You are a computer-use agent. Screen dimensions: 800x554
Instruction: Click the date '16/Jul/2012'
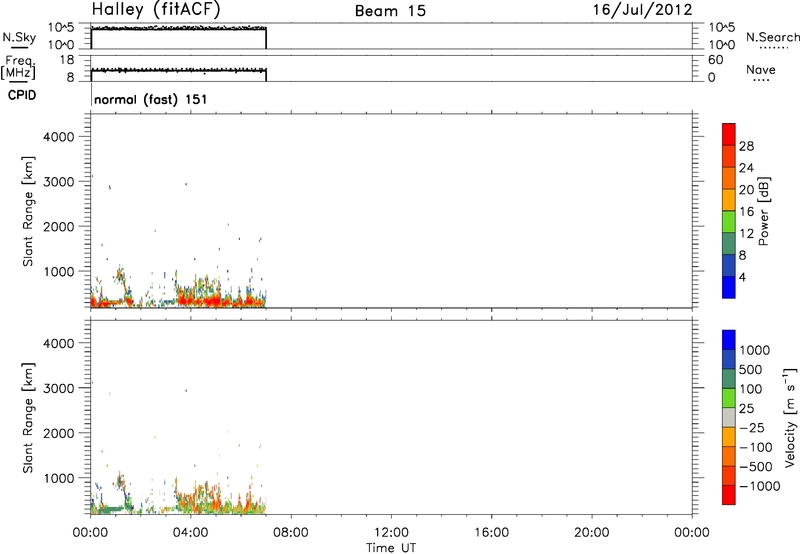click(642, 10)
